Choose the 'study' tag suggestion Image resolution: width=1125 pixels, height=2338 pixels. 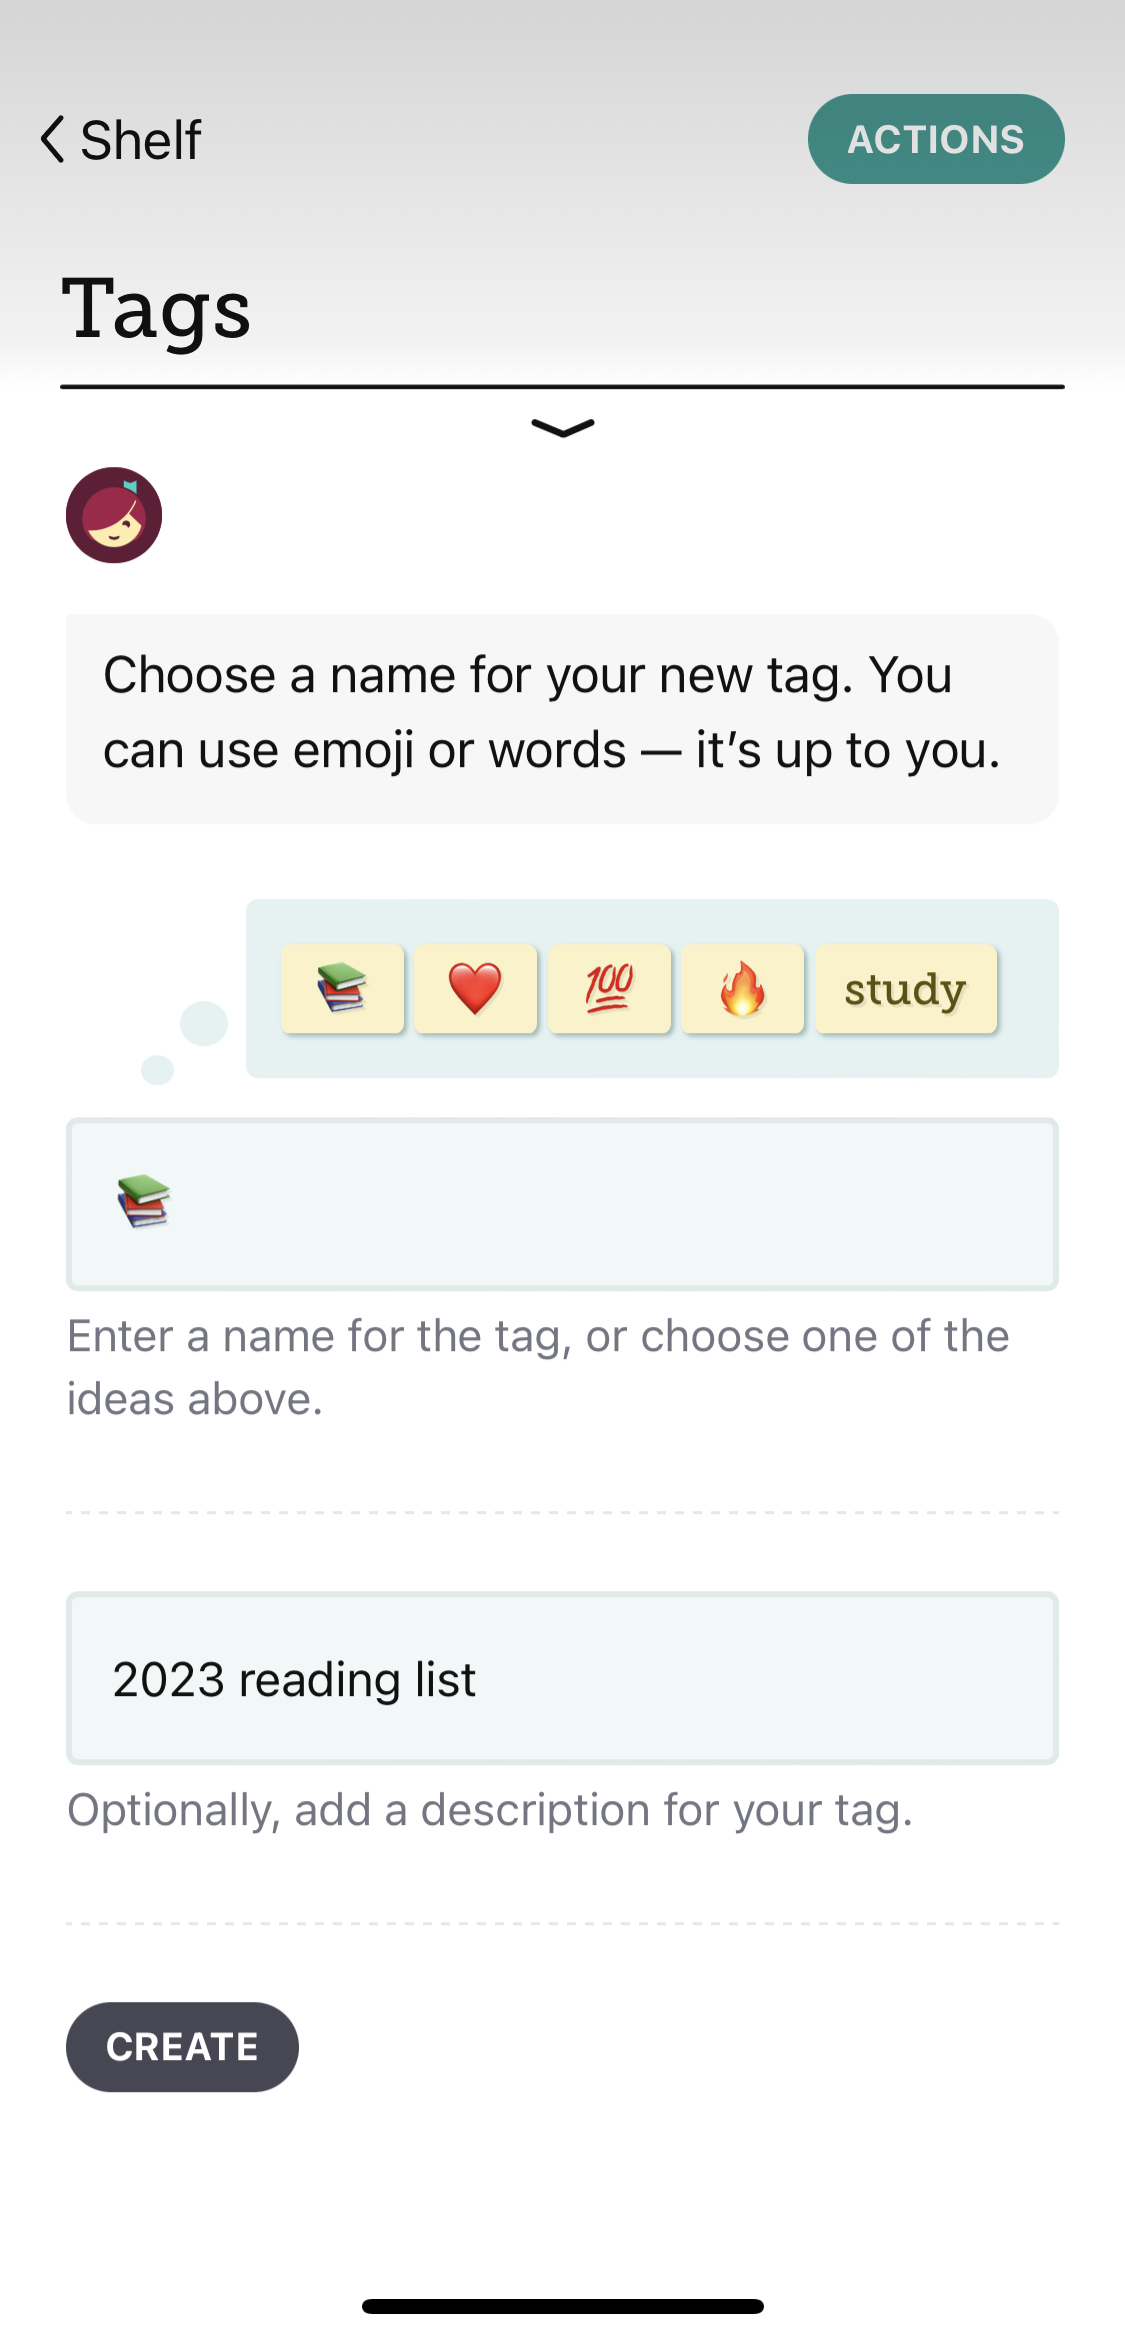[x=905, y=988]
